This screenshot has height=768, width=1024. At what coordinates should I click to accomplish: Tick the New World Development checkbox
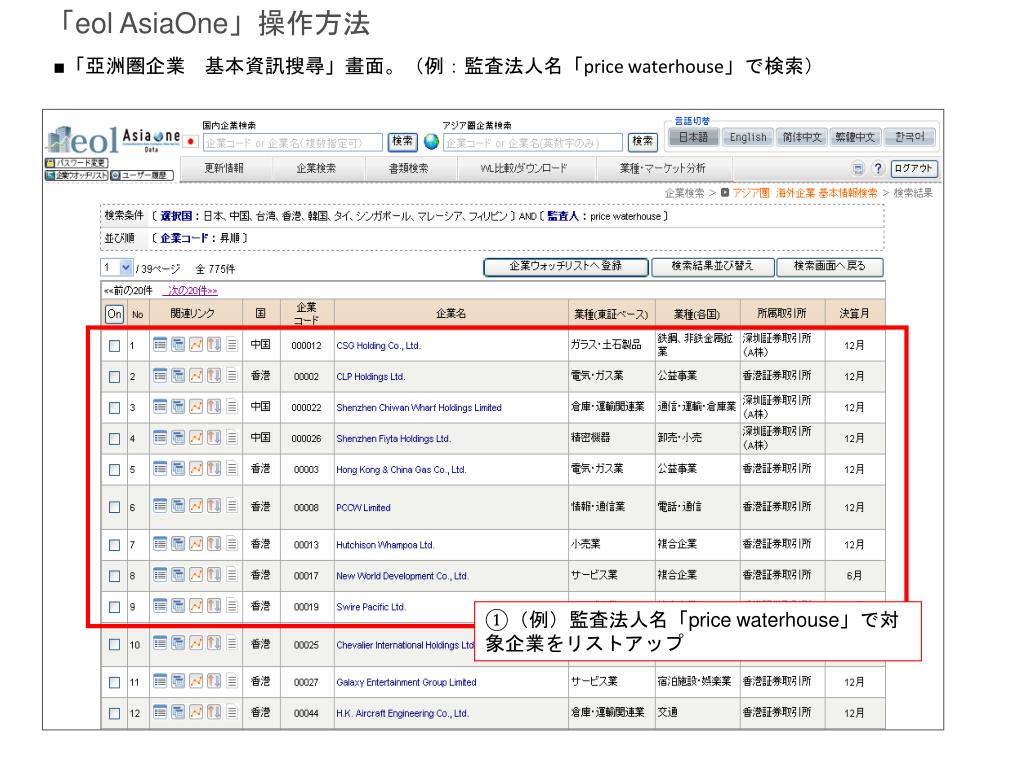click(x=115, y=576)
